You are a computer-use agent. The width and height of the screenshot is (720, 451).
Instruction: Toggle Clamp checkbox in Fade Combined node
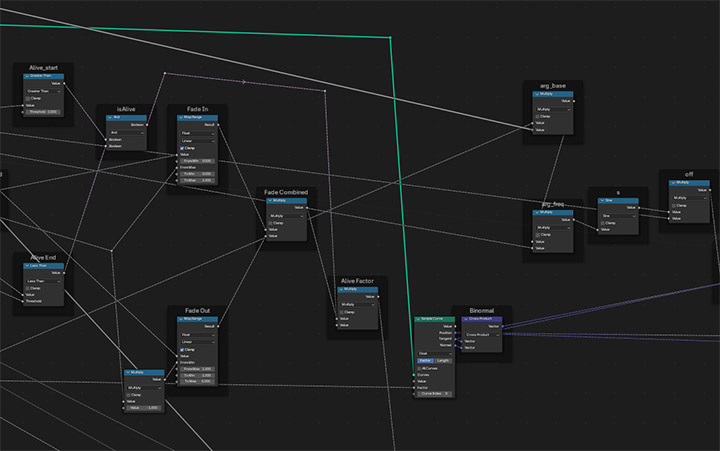click(272, 222)
